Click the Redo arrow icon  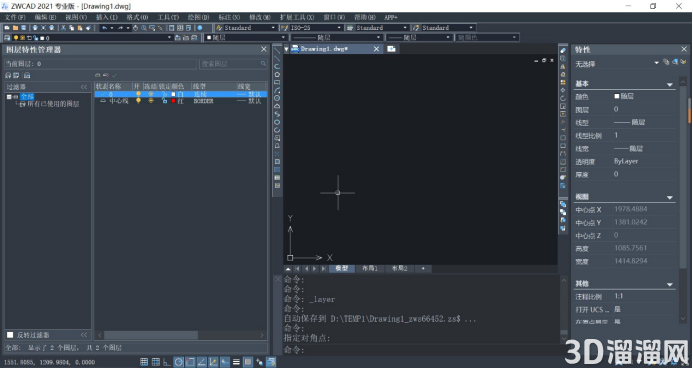pos(120,28)
